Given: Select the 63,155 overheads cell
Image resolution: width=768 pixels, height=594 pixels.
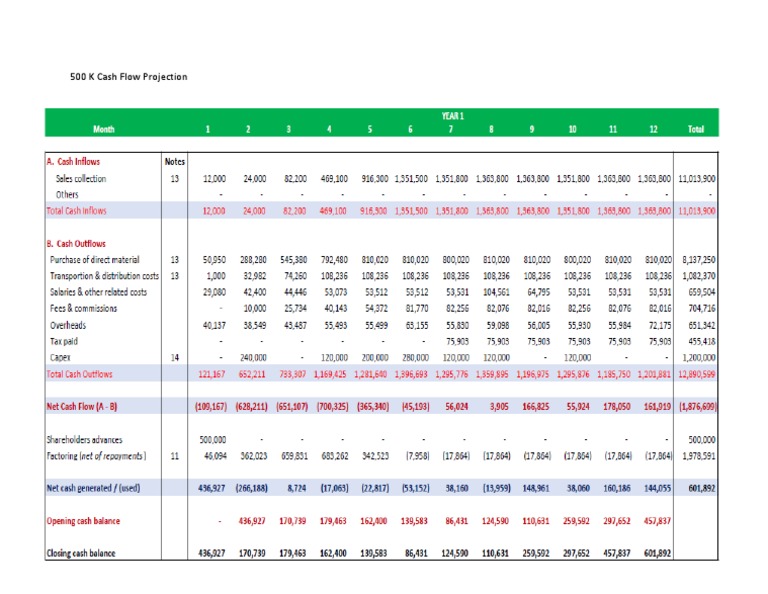Looking at the screenshot, I should (417, 325).
